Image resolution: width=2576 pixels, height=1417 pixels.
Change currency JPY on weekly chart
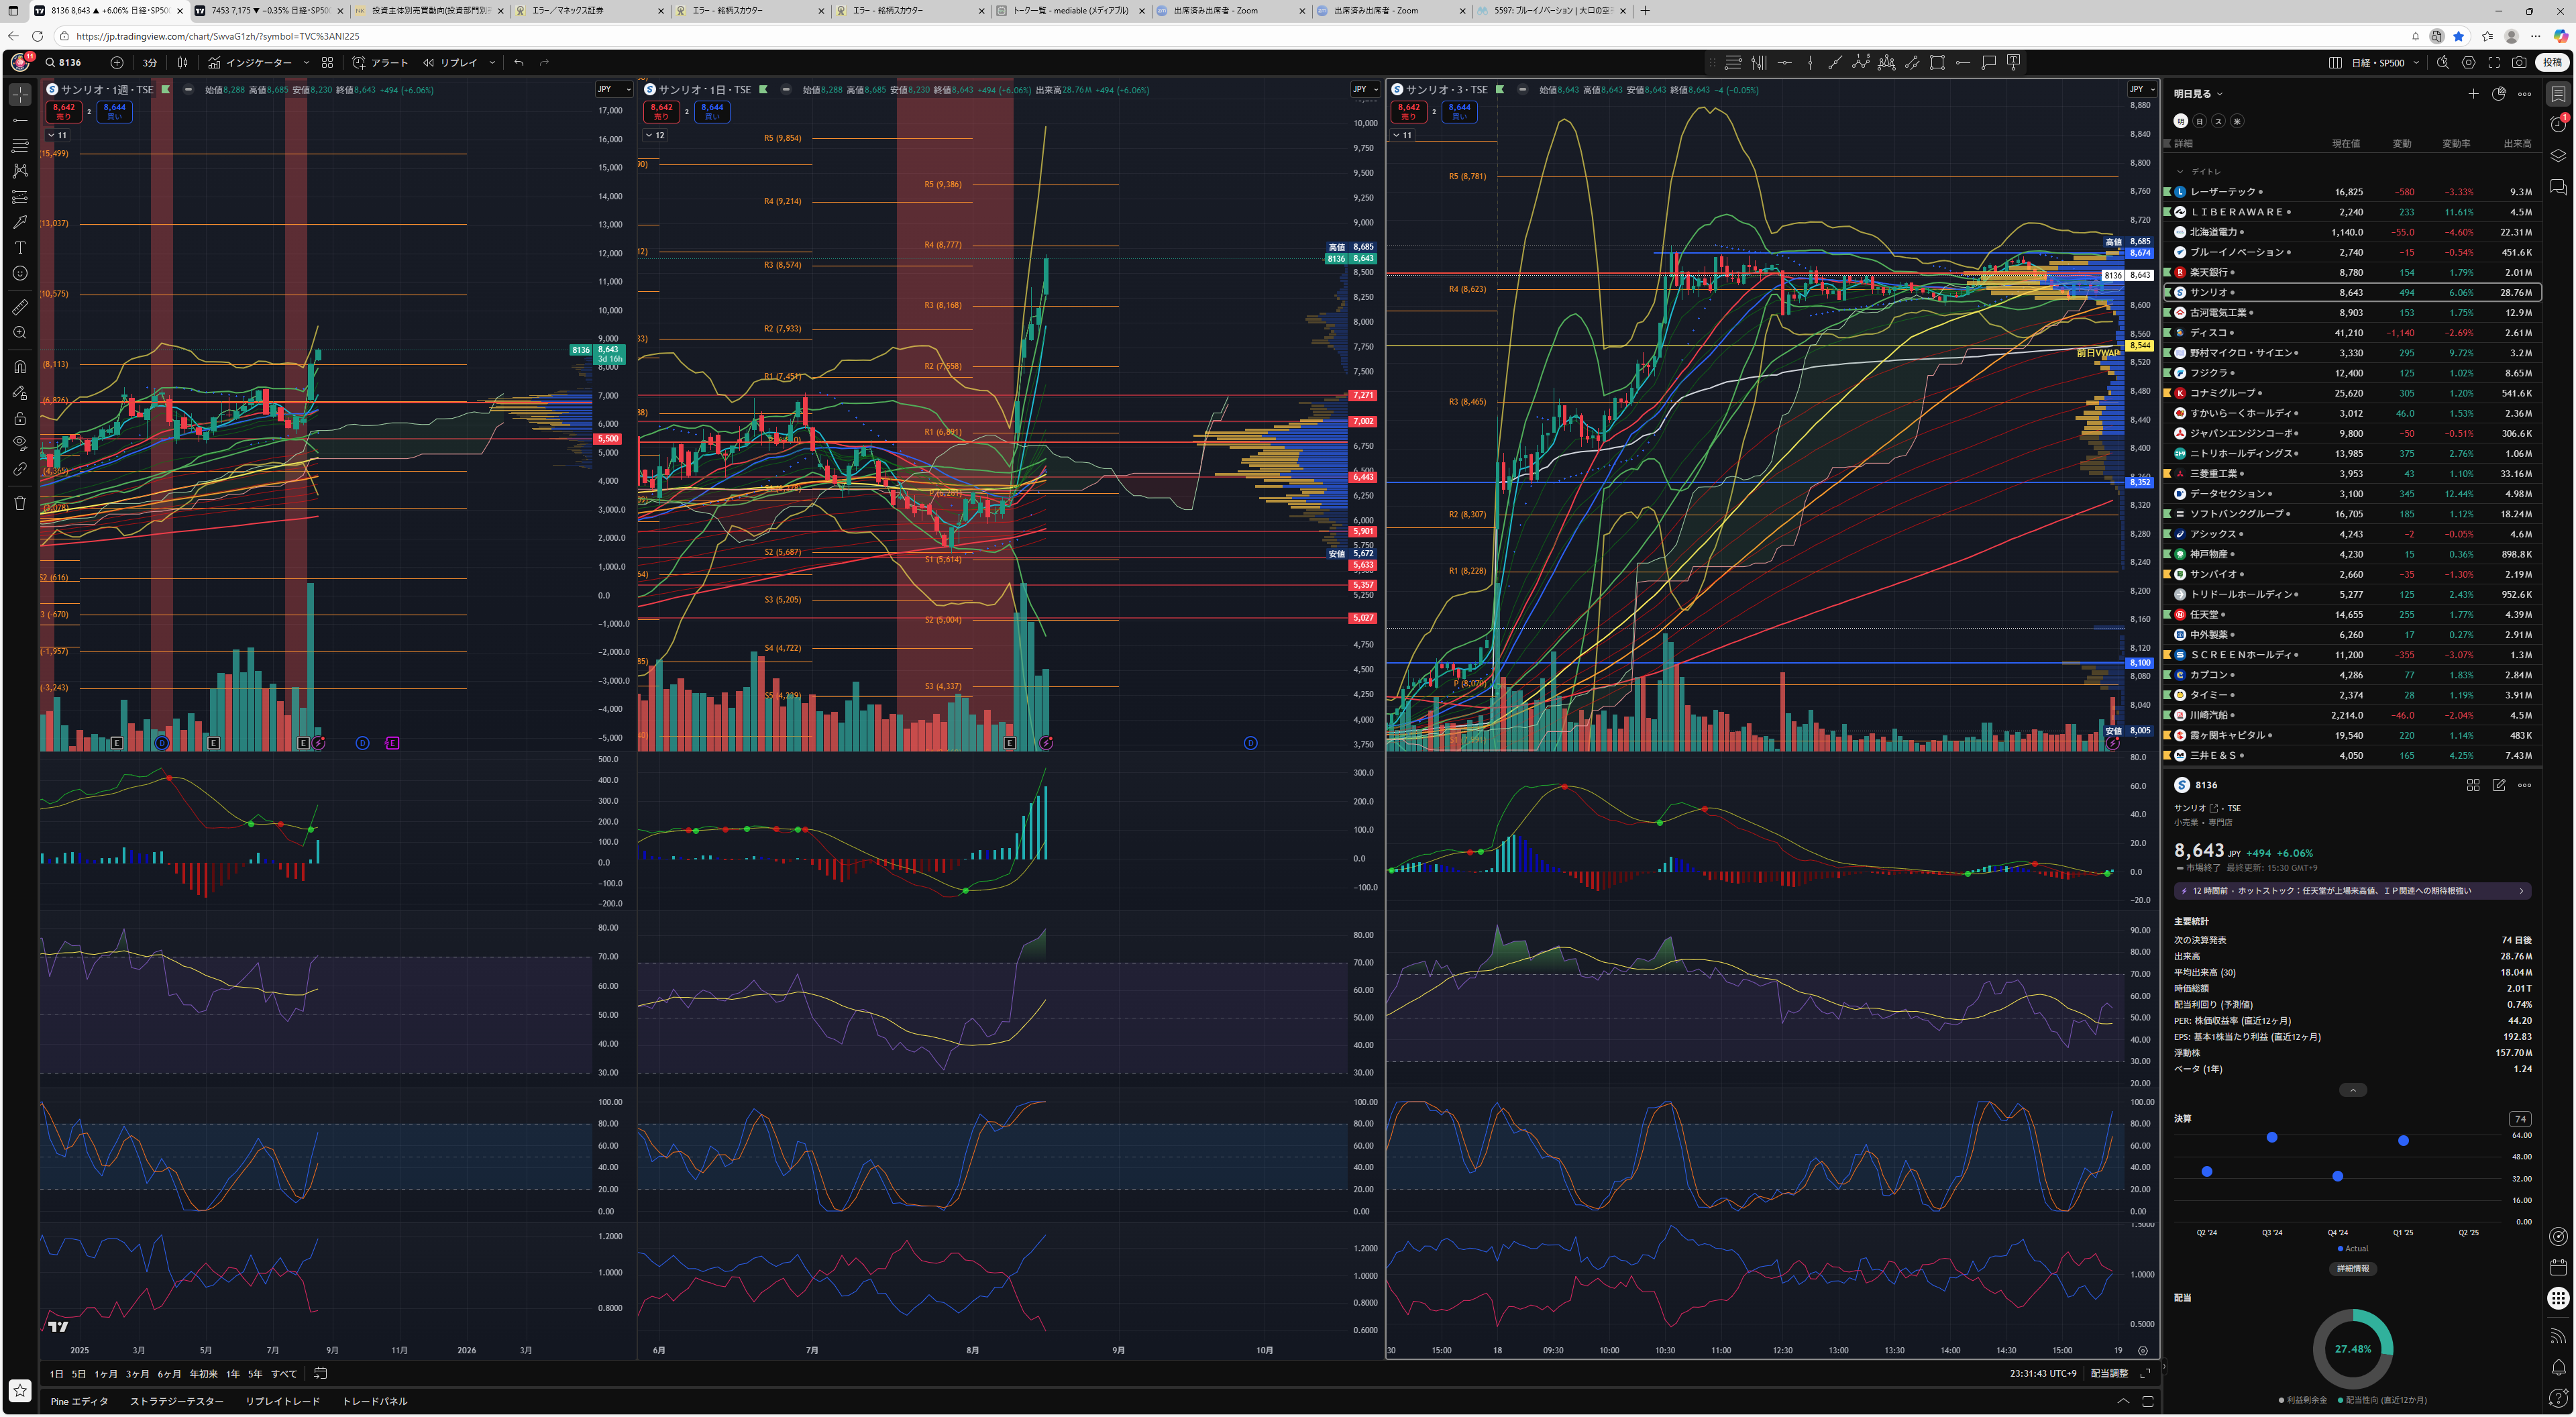pyautogui.click(x=613, y=89)
